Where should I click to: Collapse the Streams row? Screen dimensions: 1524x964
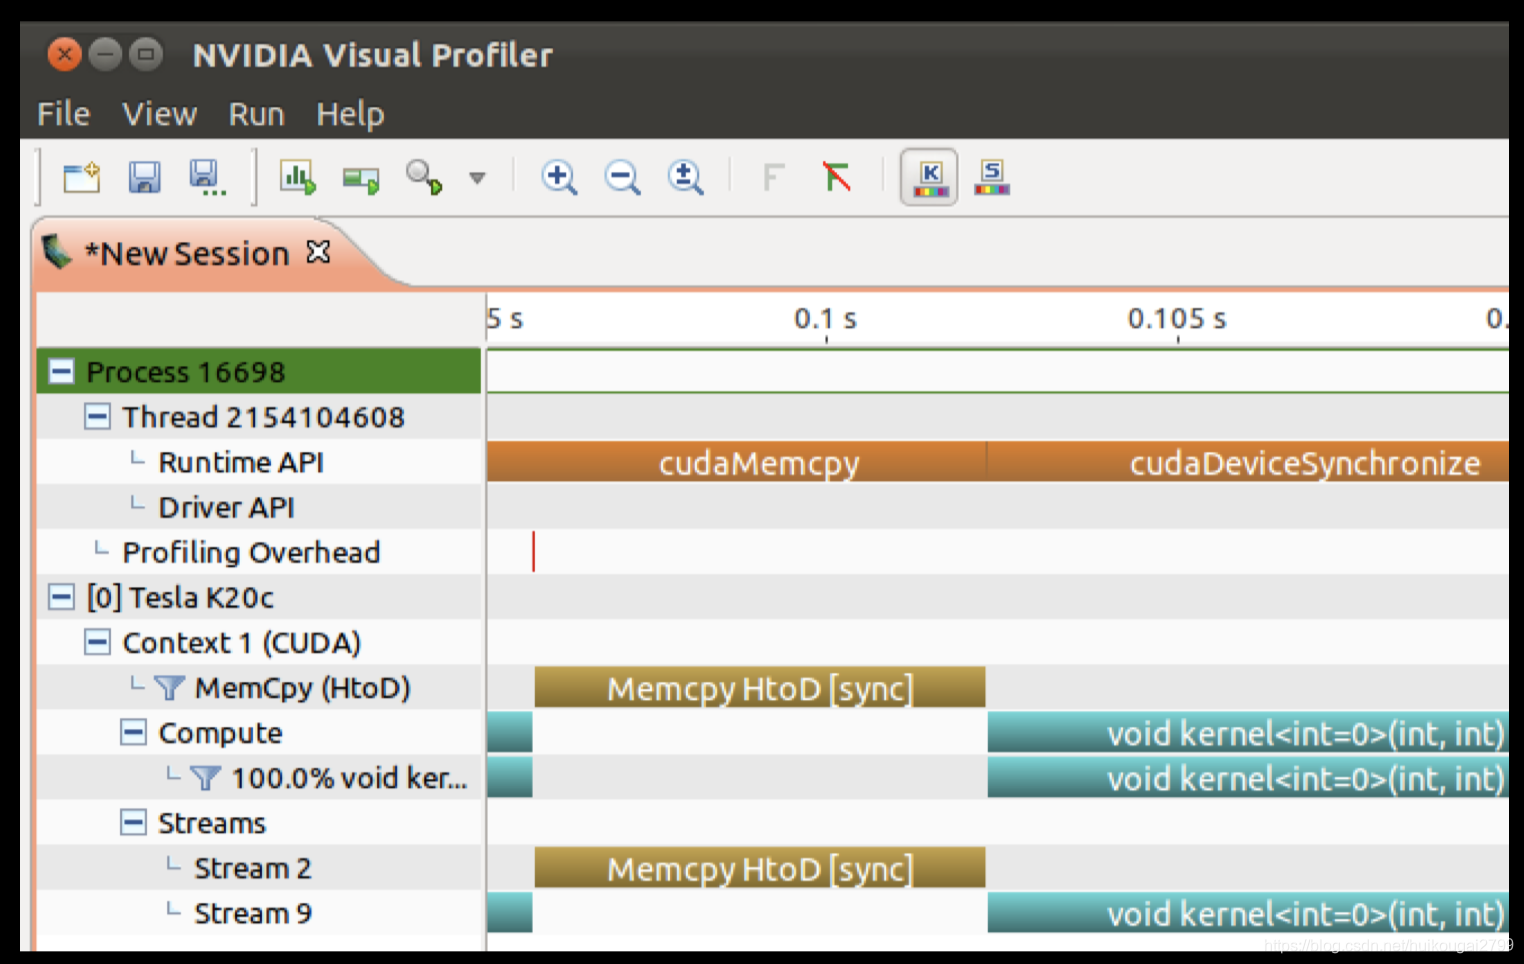point(133,822)
